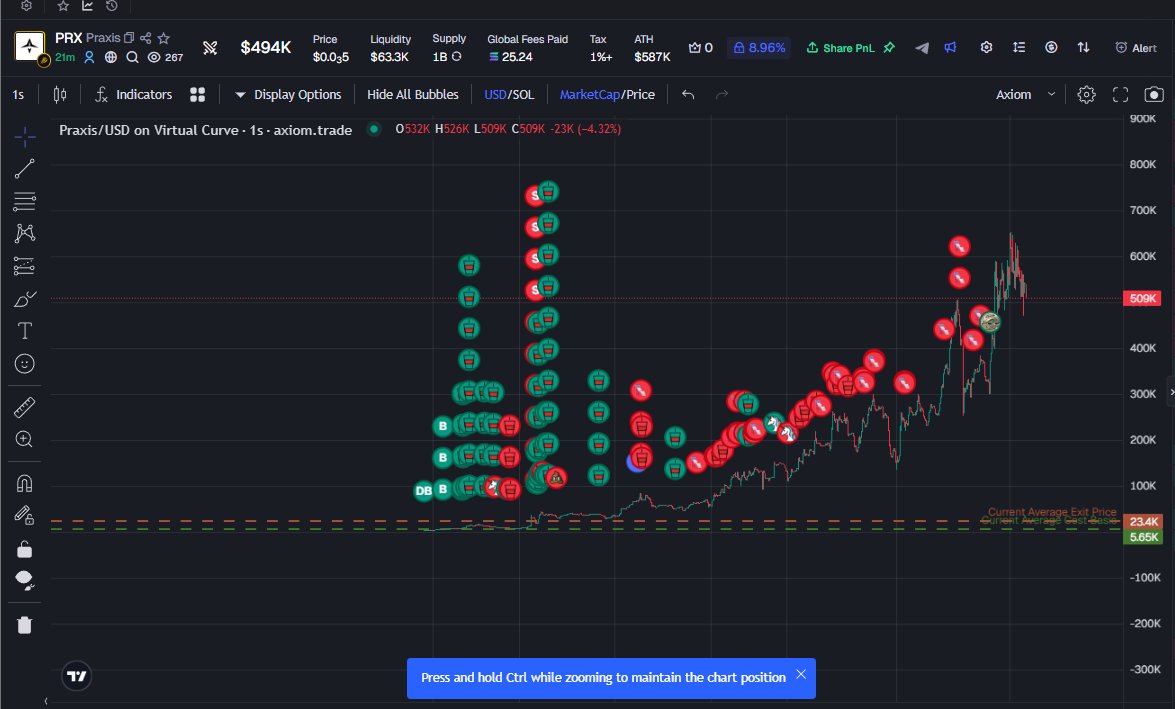Open the forecasting and position tools
Image resolution: width=1175 pixels, height=709 pixels.
[25, 266]
